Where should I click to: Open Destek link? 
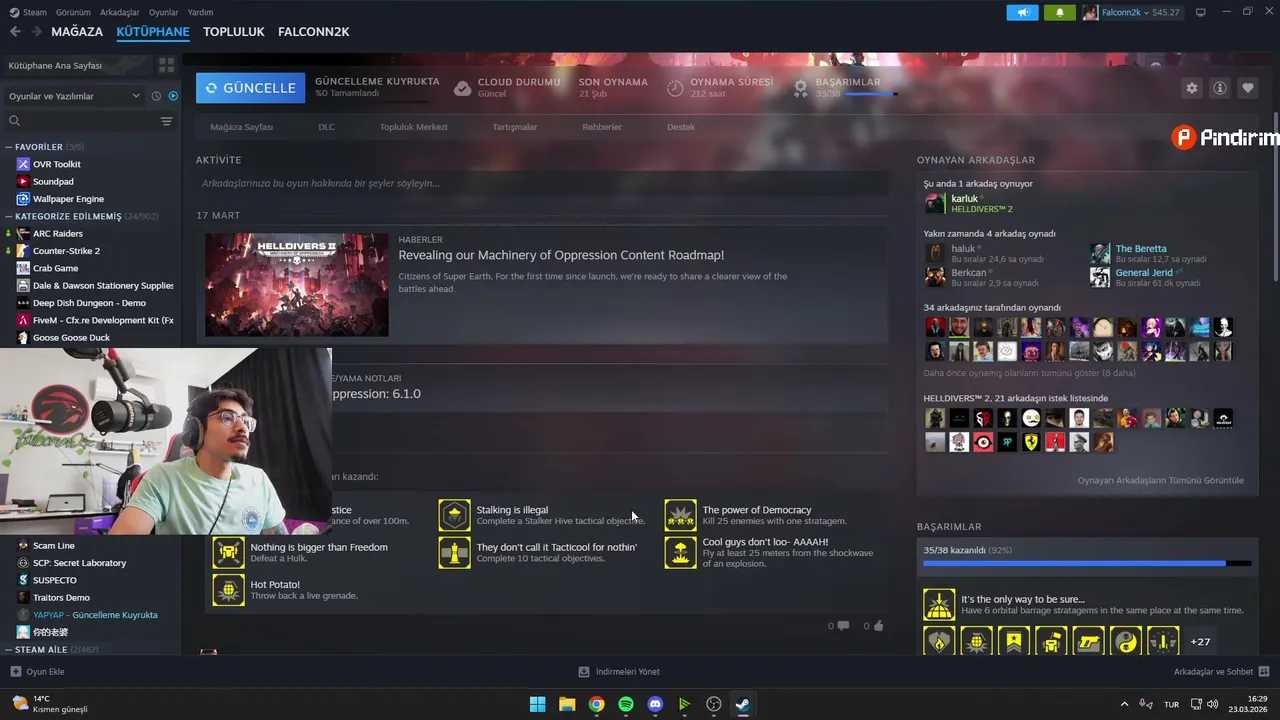click(681, 127)
